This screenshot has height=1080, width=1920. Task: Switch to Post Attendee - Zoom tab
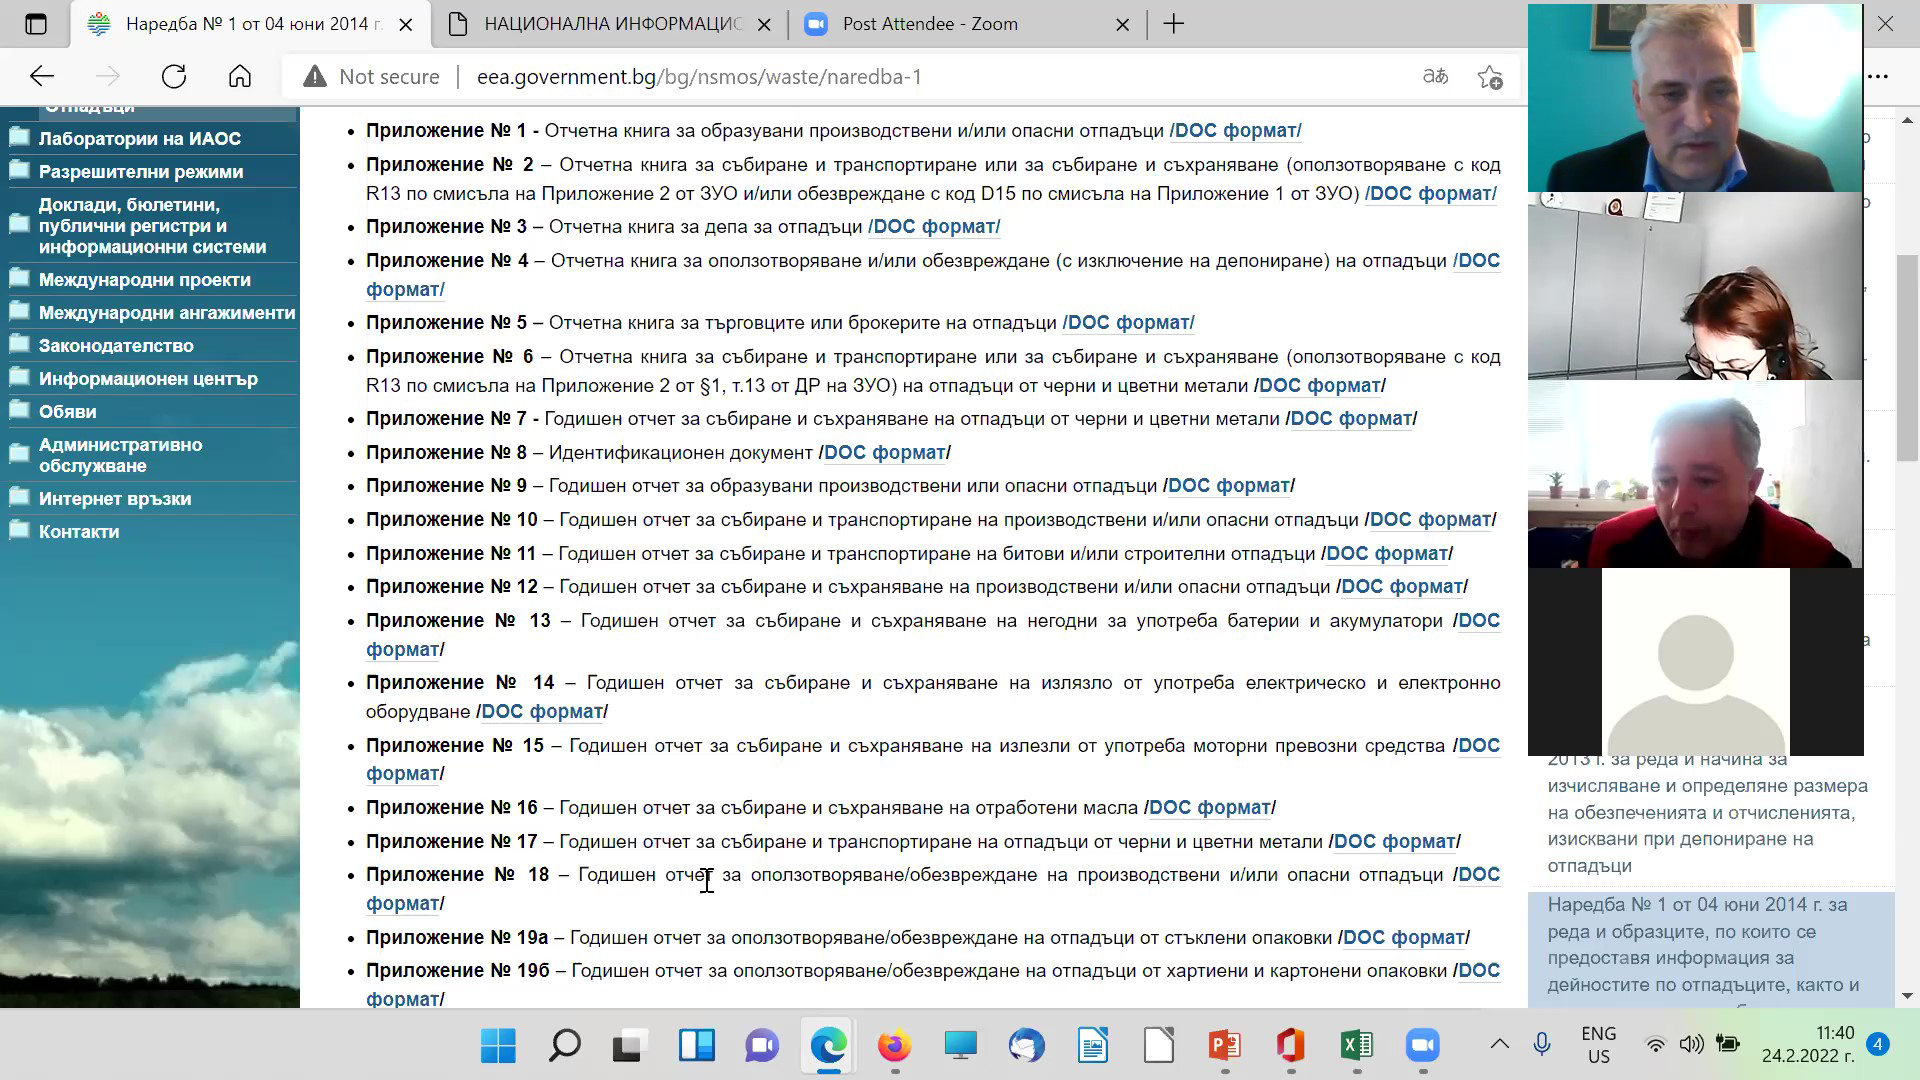930,24
